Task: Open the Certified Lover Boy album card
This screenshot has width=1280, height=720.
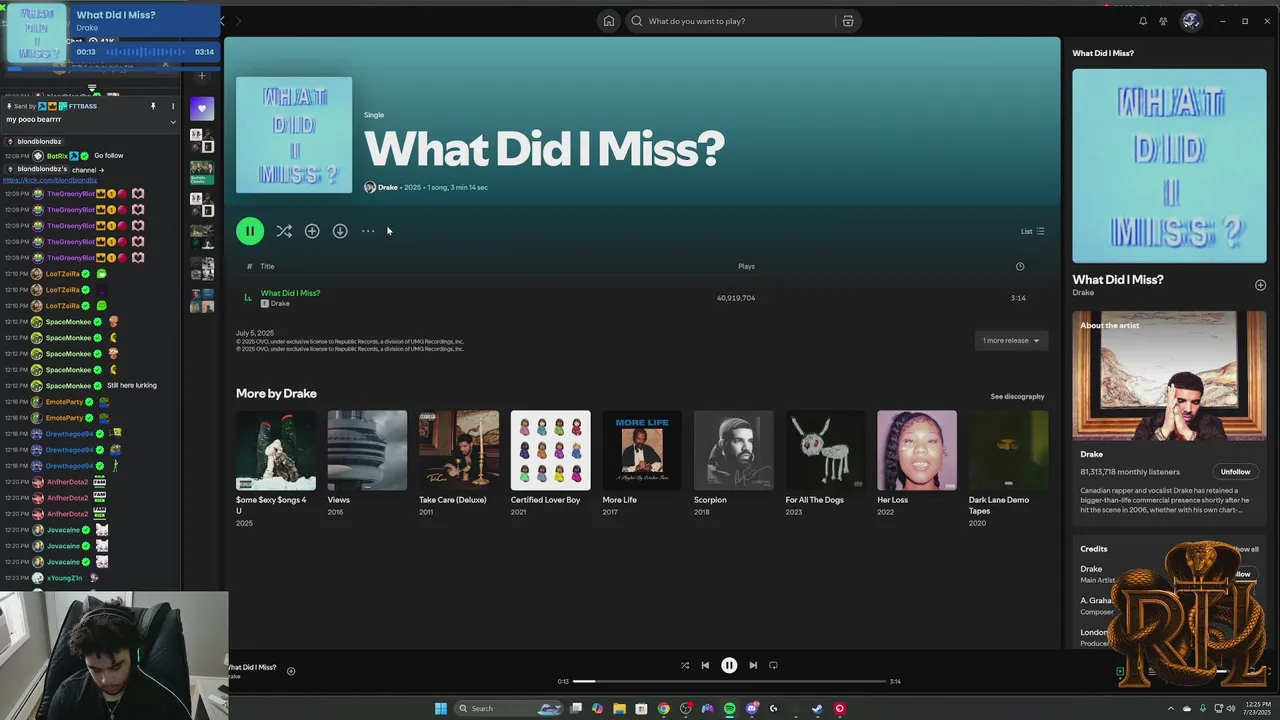Action: 551,463
